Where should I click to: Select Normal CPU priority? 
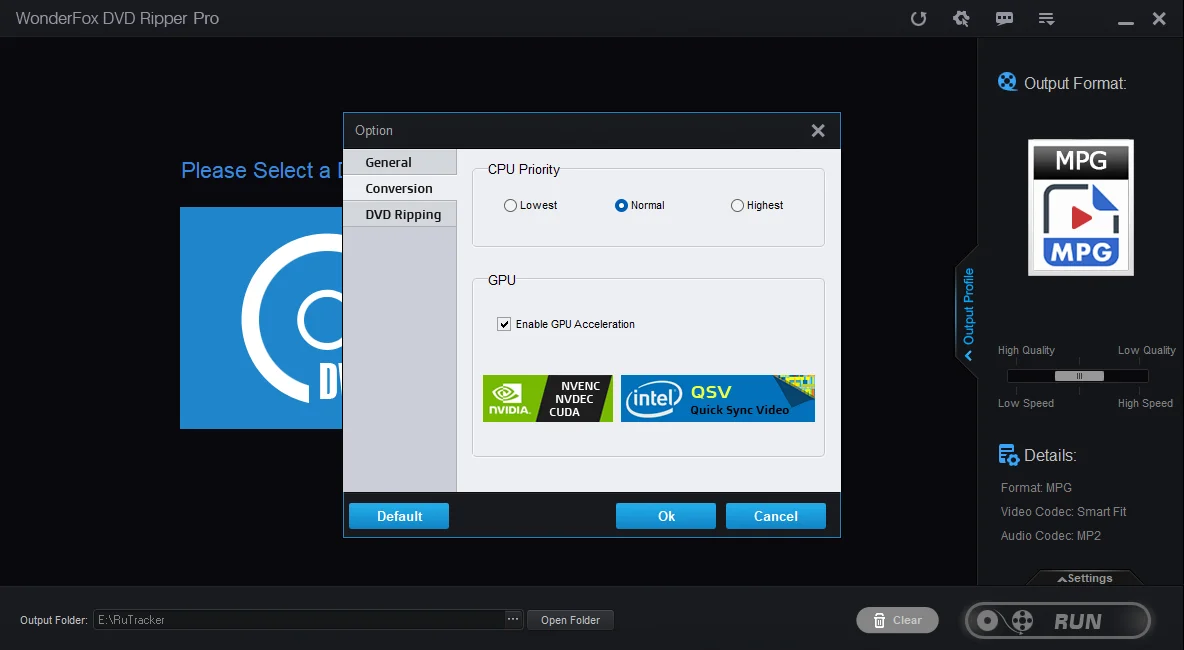pos(622,206)
